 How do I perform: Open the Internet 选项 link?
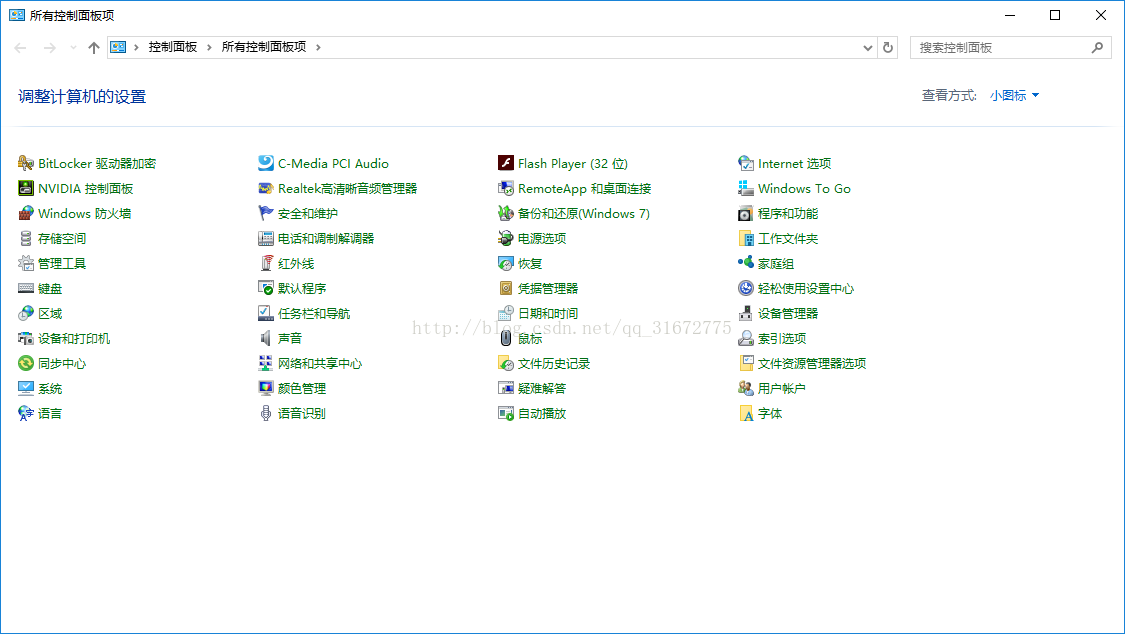point(794,164)
